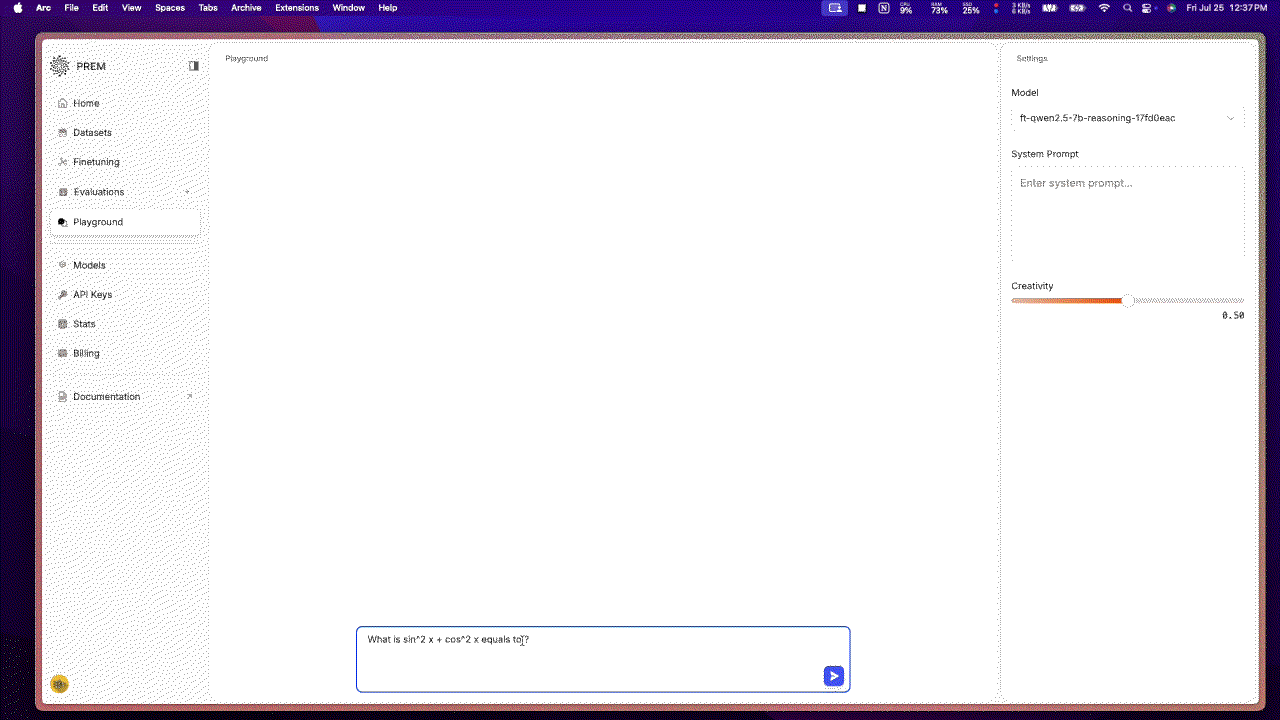
Task: Click the API Keys key icon
Action: [63, 295]
